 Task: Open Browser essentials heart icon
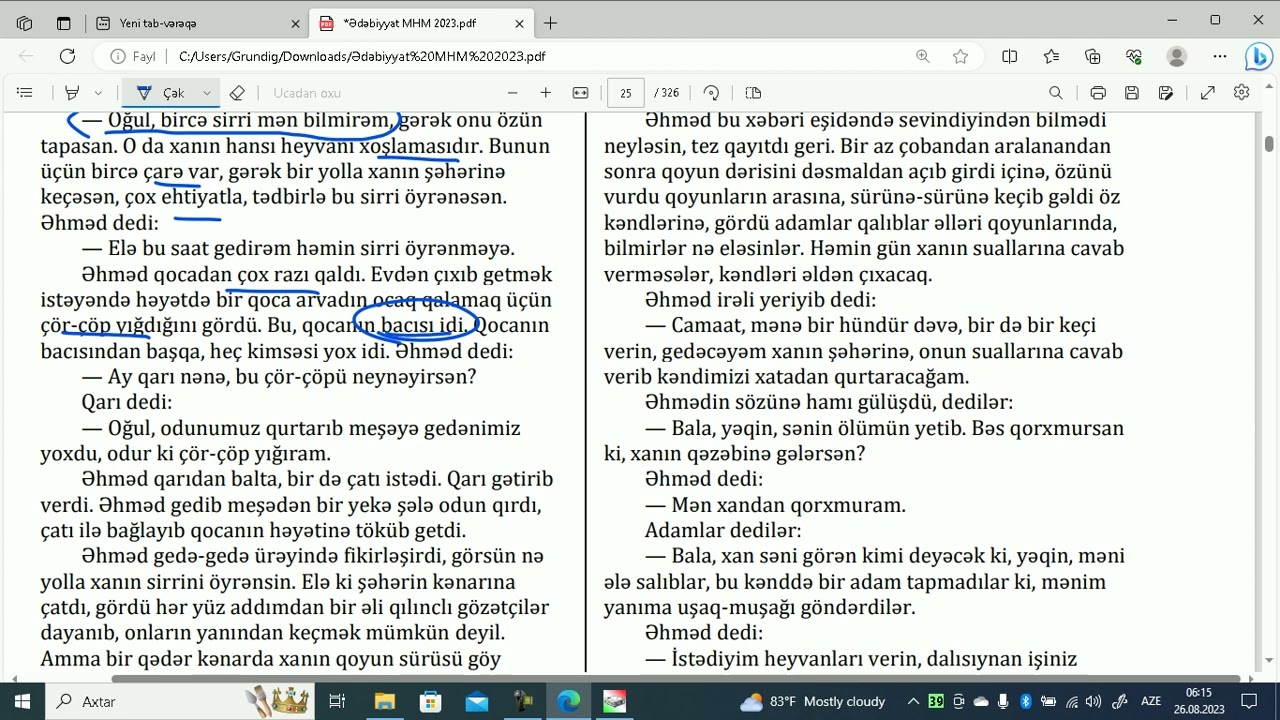1133,57
